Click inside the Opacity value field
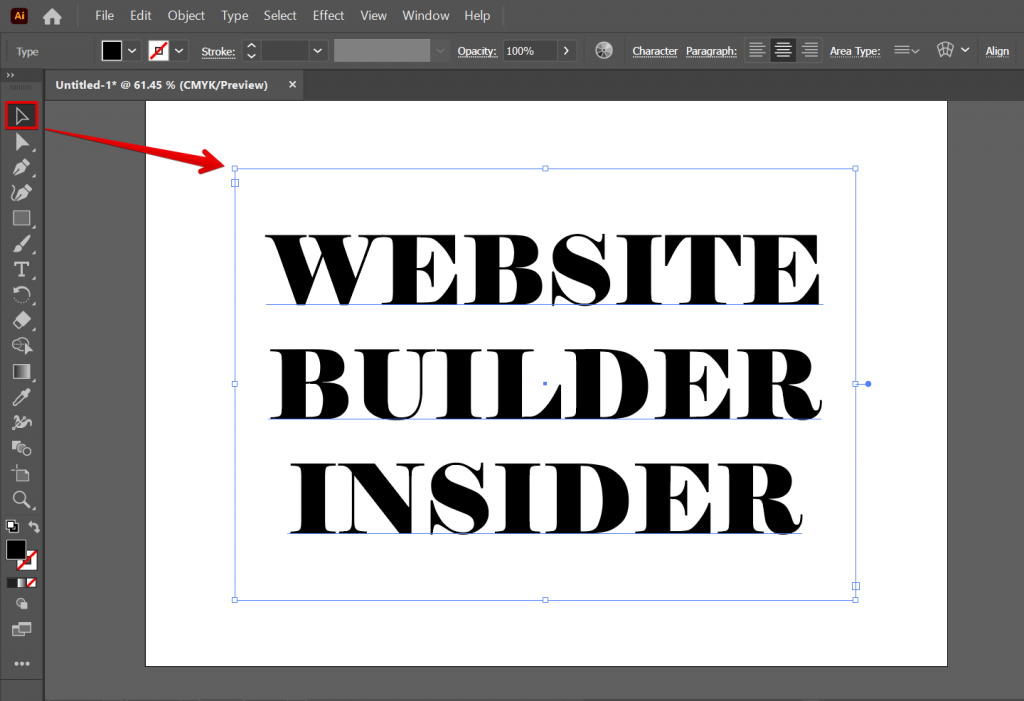 520,50
